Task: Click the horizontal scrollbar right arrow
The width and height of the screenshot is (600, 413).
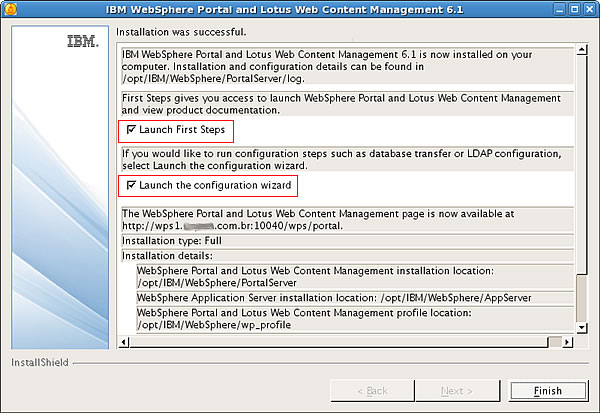Action: [567, 342]
